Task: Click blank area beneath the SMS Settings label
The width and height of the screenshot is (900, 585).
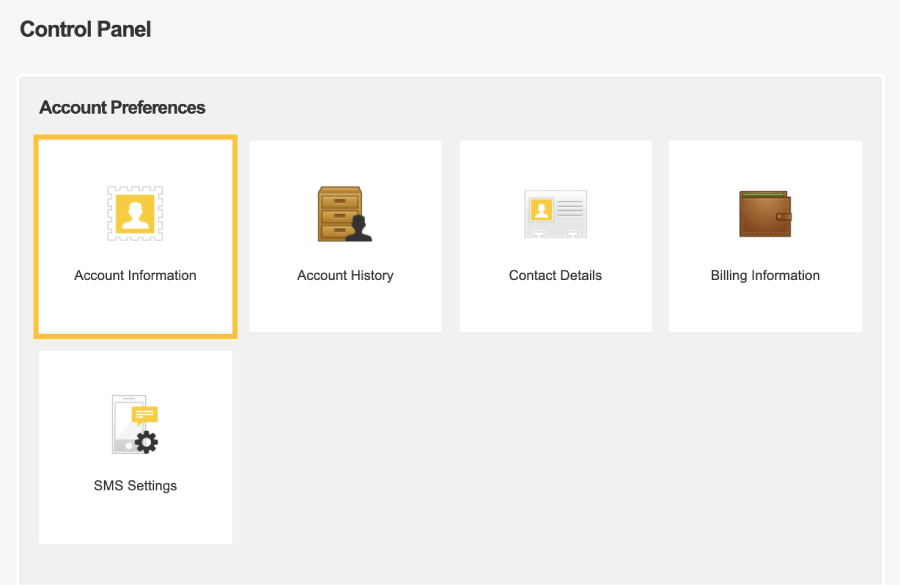Action: (135, 518)
